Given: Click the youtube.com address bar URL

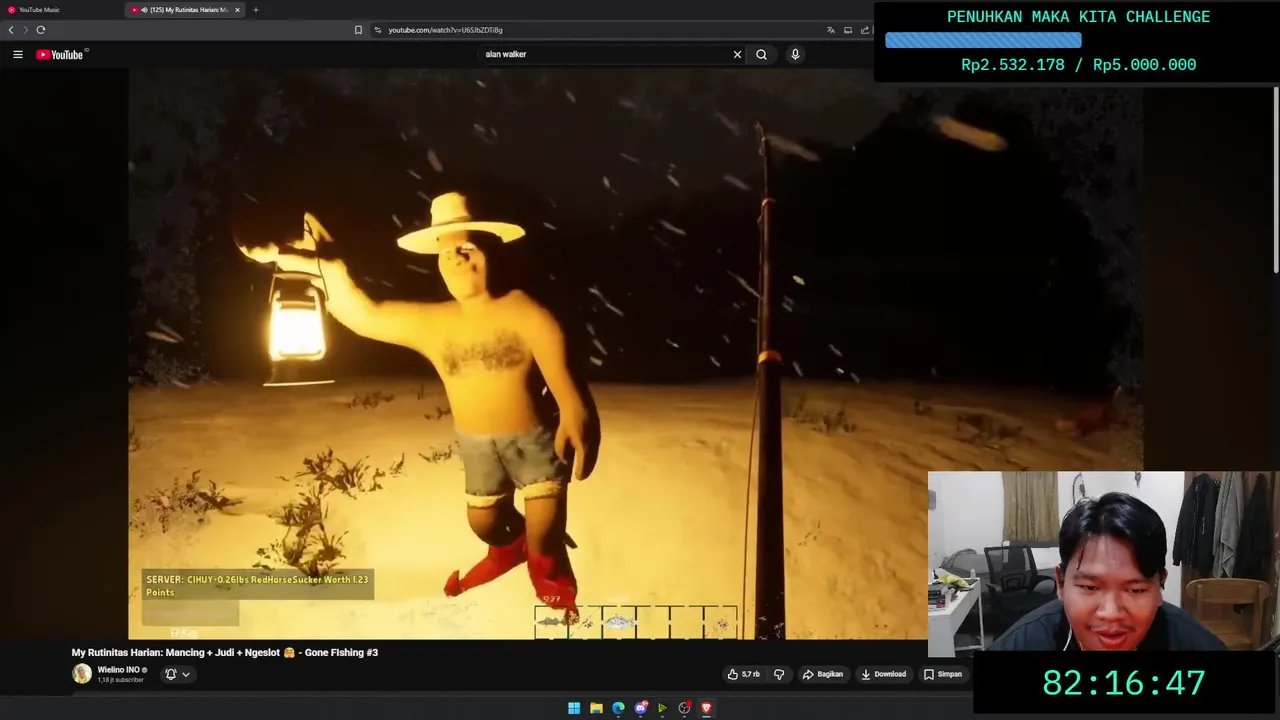Looking at the screenshot, I should [445, 30].
